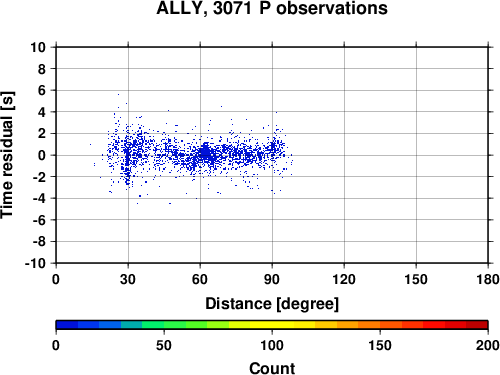Click the 'Time residual [s]' y-axis label
This screenshot has width=500, height=375.
coord(7,155)
